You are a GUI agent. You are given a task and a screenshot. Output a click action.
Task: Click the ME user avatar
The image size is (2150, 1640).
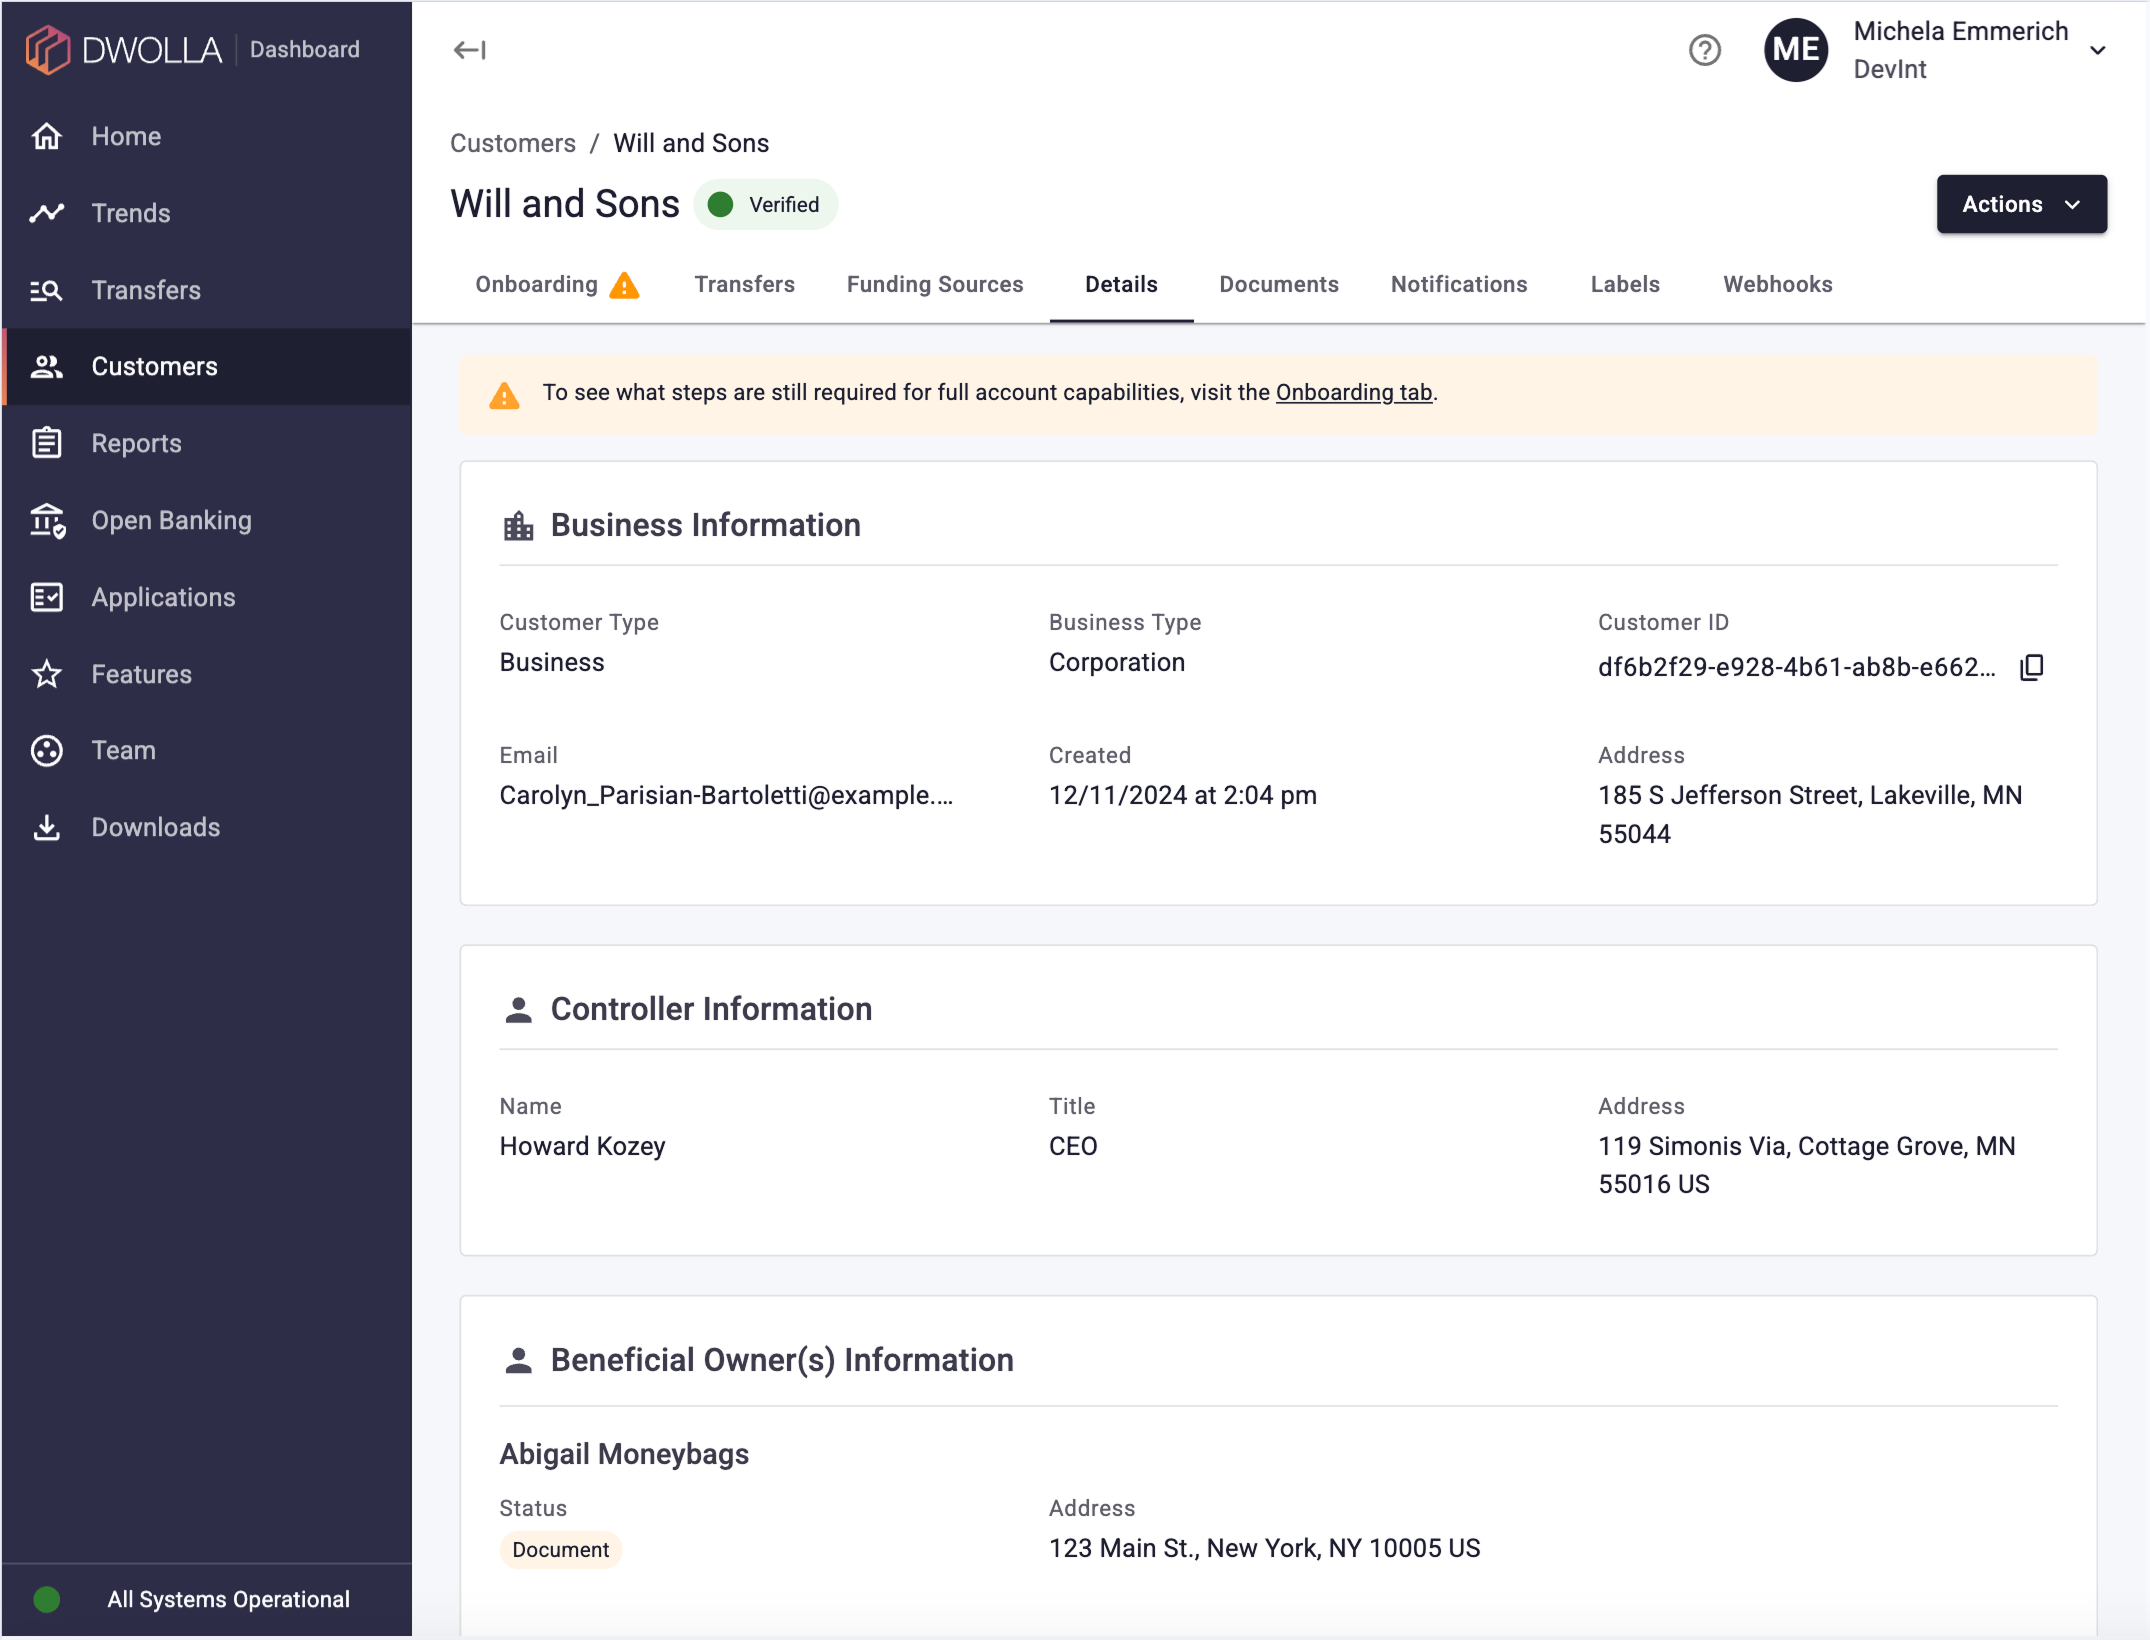coord(1796,49)
